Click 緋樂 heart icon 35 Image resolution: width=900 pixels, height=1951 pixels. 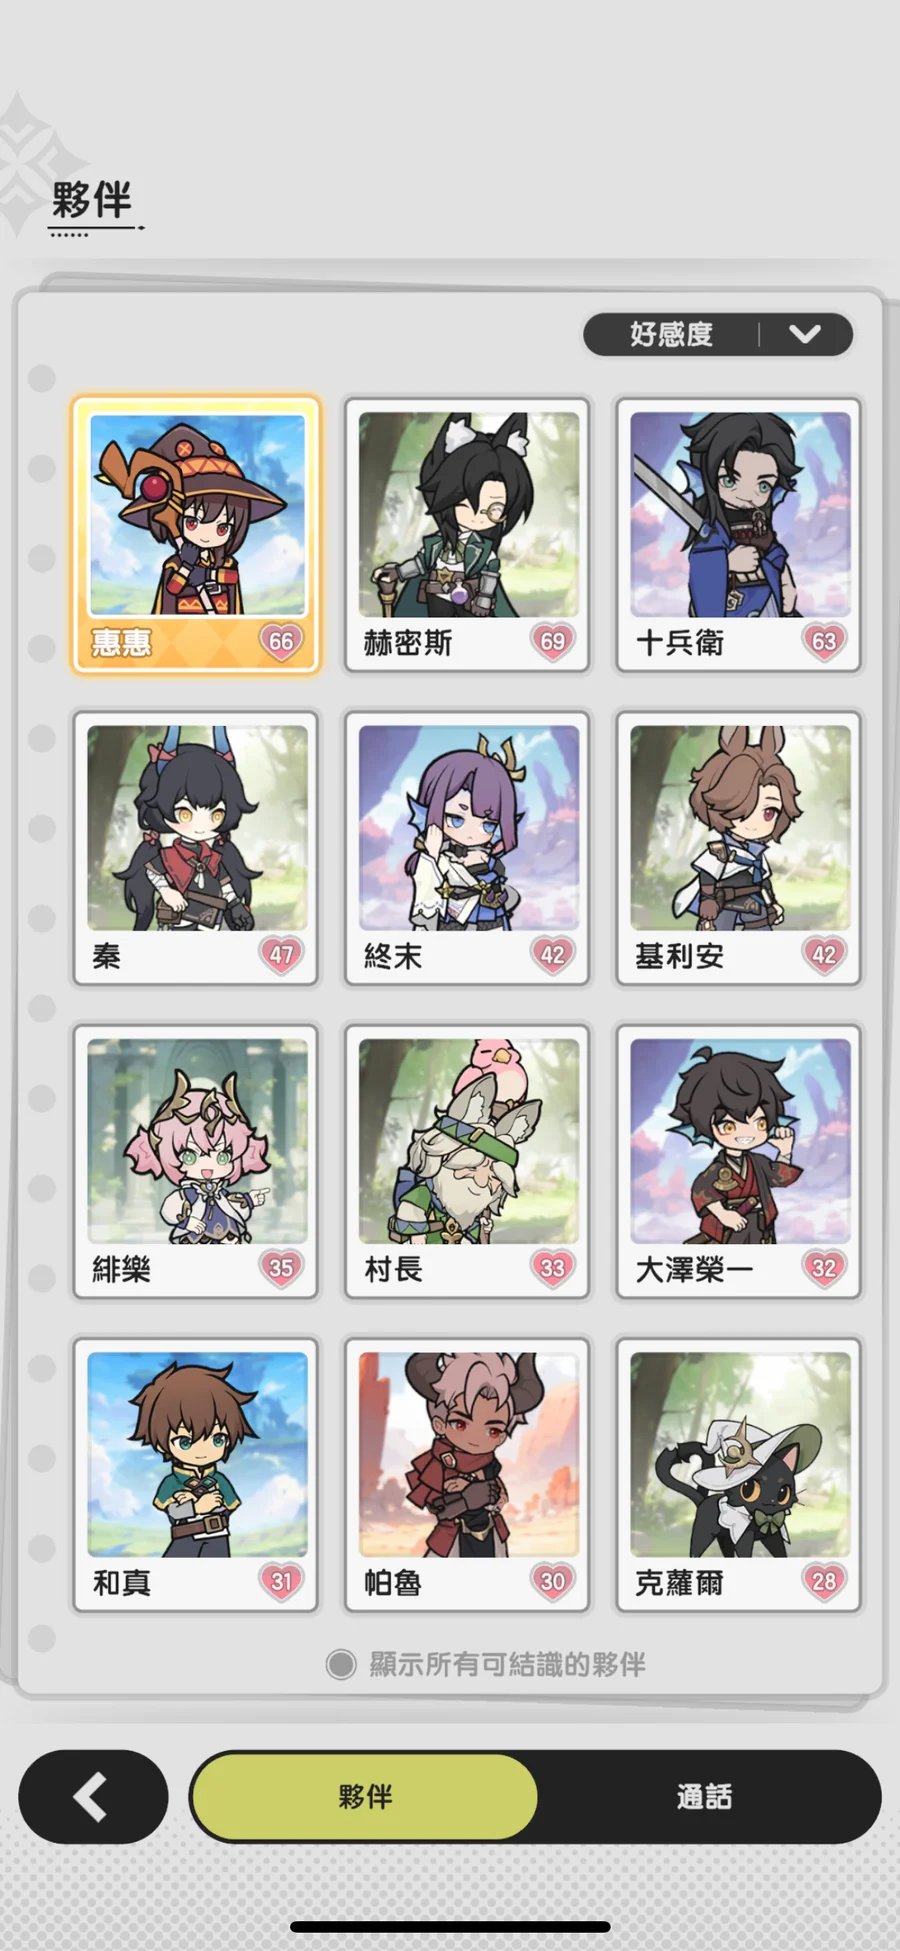pyautogui.click(x=281, y=1268)
